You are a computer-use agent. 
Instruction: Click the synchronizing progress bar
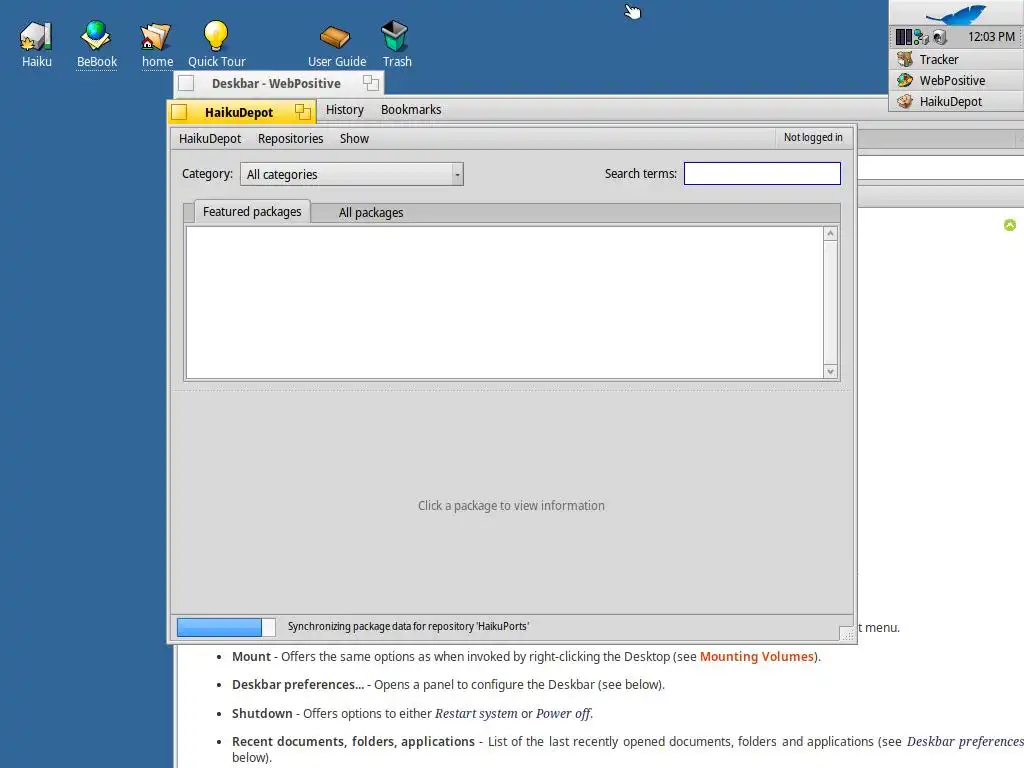pyautogui.click(x=226, y=627)
